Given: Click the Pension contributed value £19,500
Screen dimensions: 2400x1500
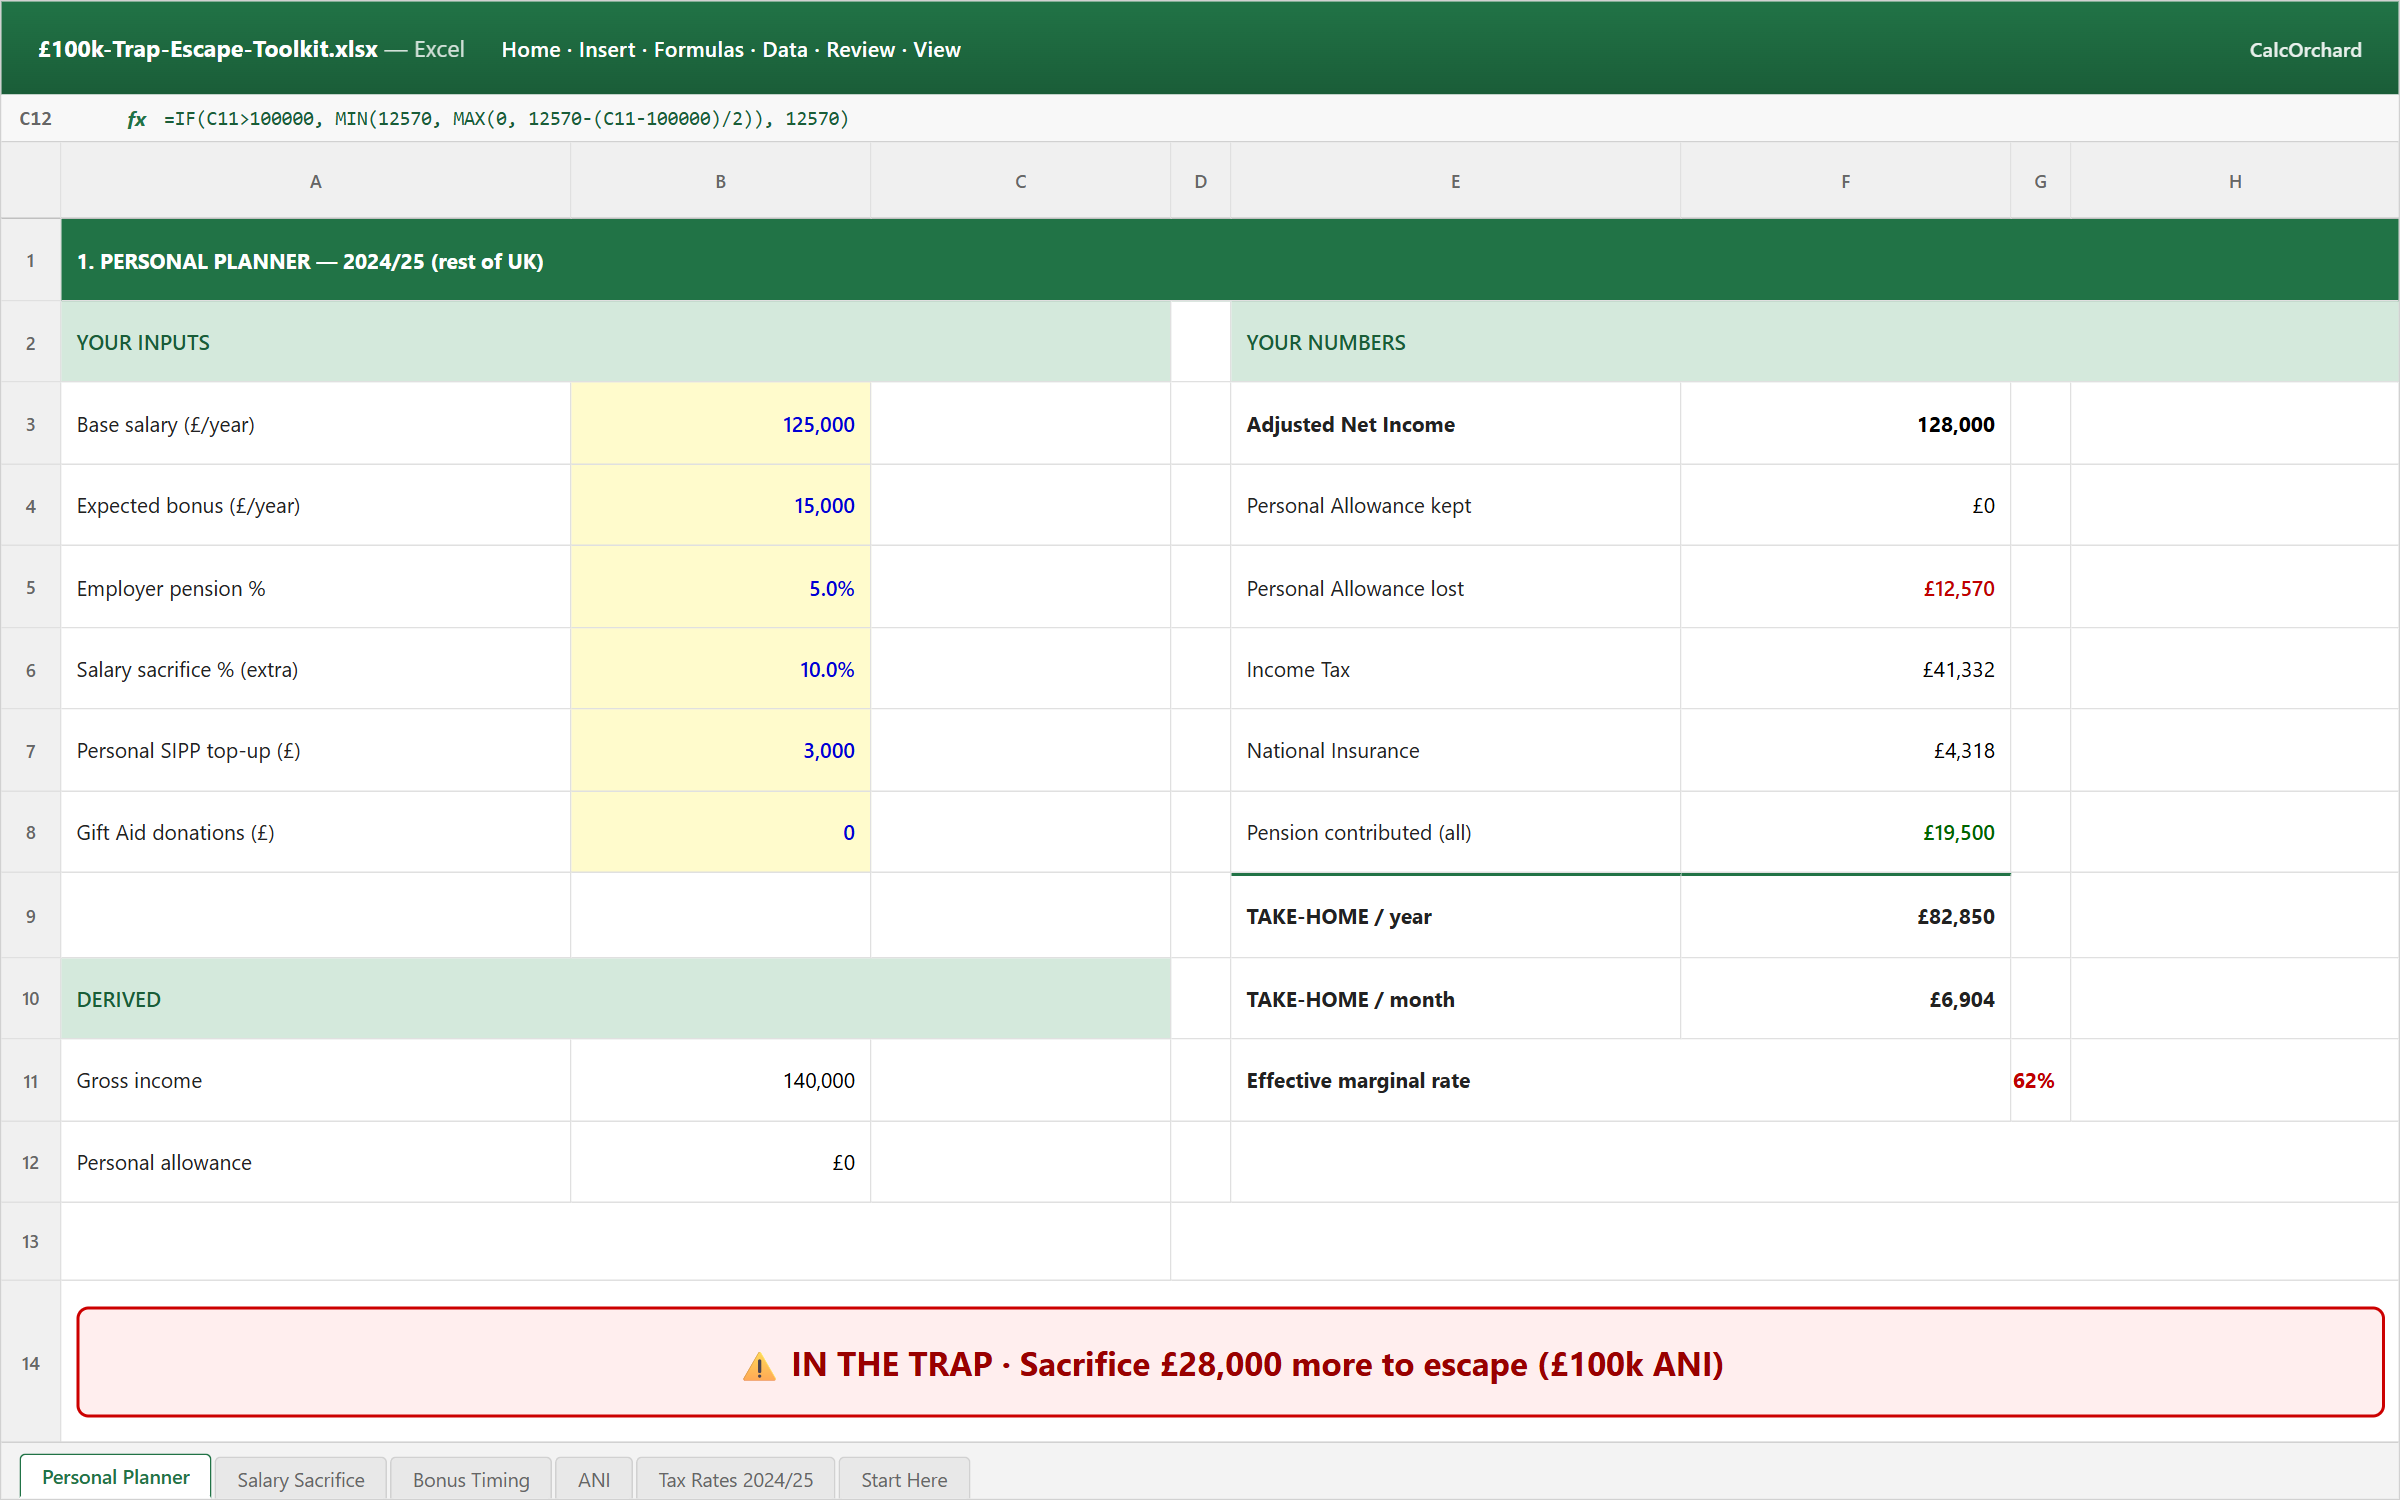Looking at the screenshot, I should click(x=1845, y=832).
